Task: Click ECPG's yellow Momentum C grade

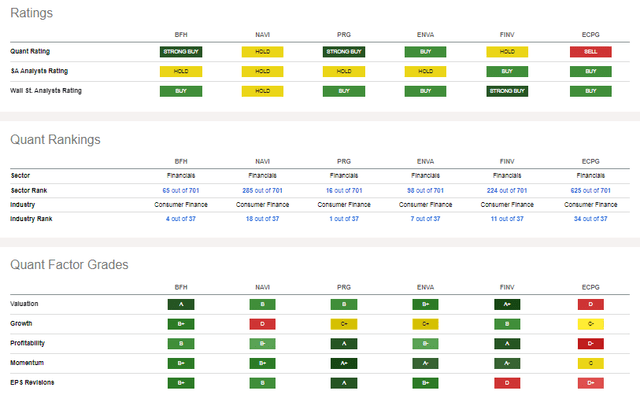Action: (591, 363)
